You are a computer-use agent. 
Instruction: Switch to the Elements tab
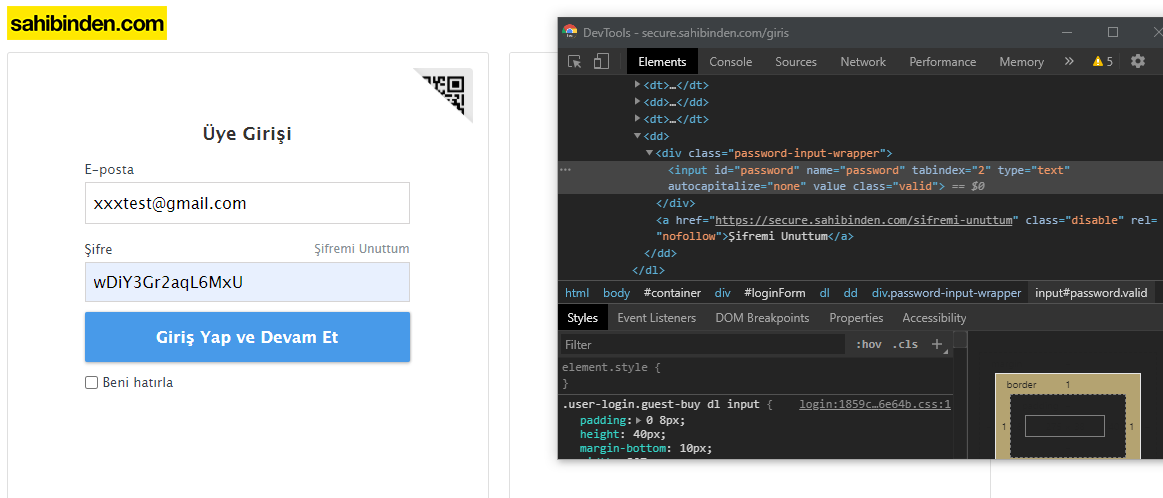[662, 62]
